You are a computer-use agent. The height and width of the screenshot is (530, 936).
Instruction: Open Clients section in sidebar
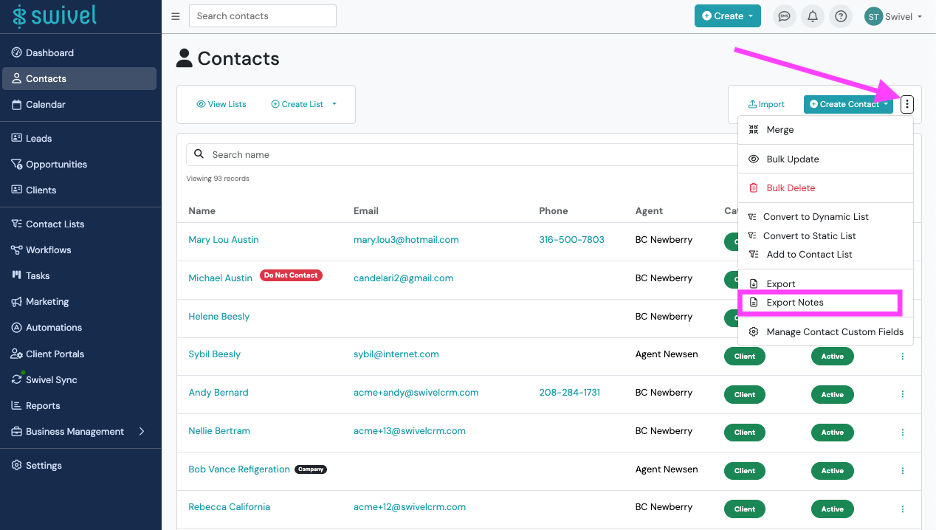click(x=34, y=190)
